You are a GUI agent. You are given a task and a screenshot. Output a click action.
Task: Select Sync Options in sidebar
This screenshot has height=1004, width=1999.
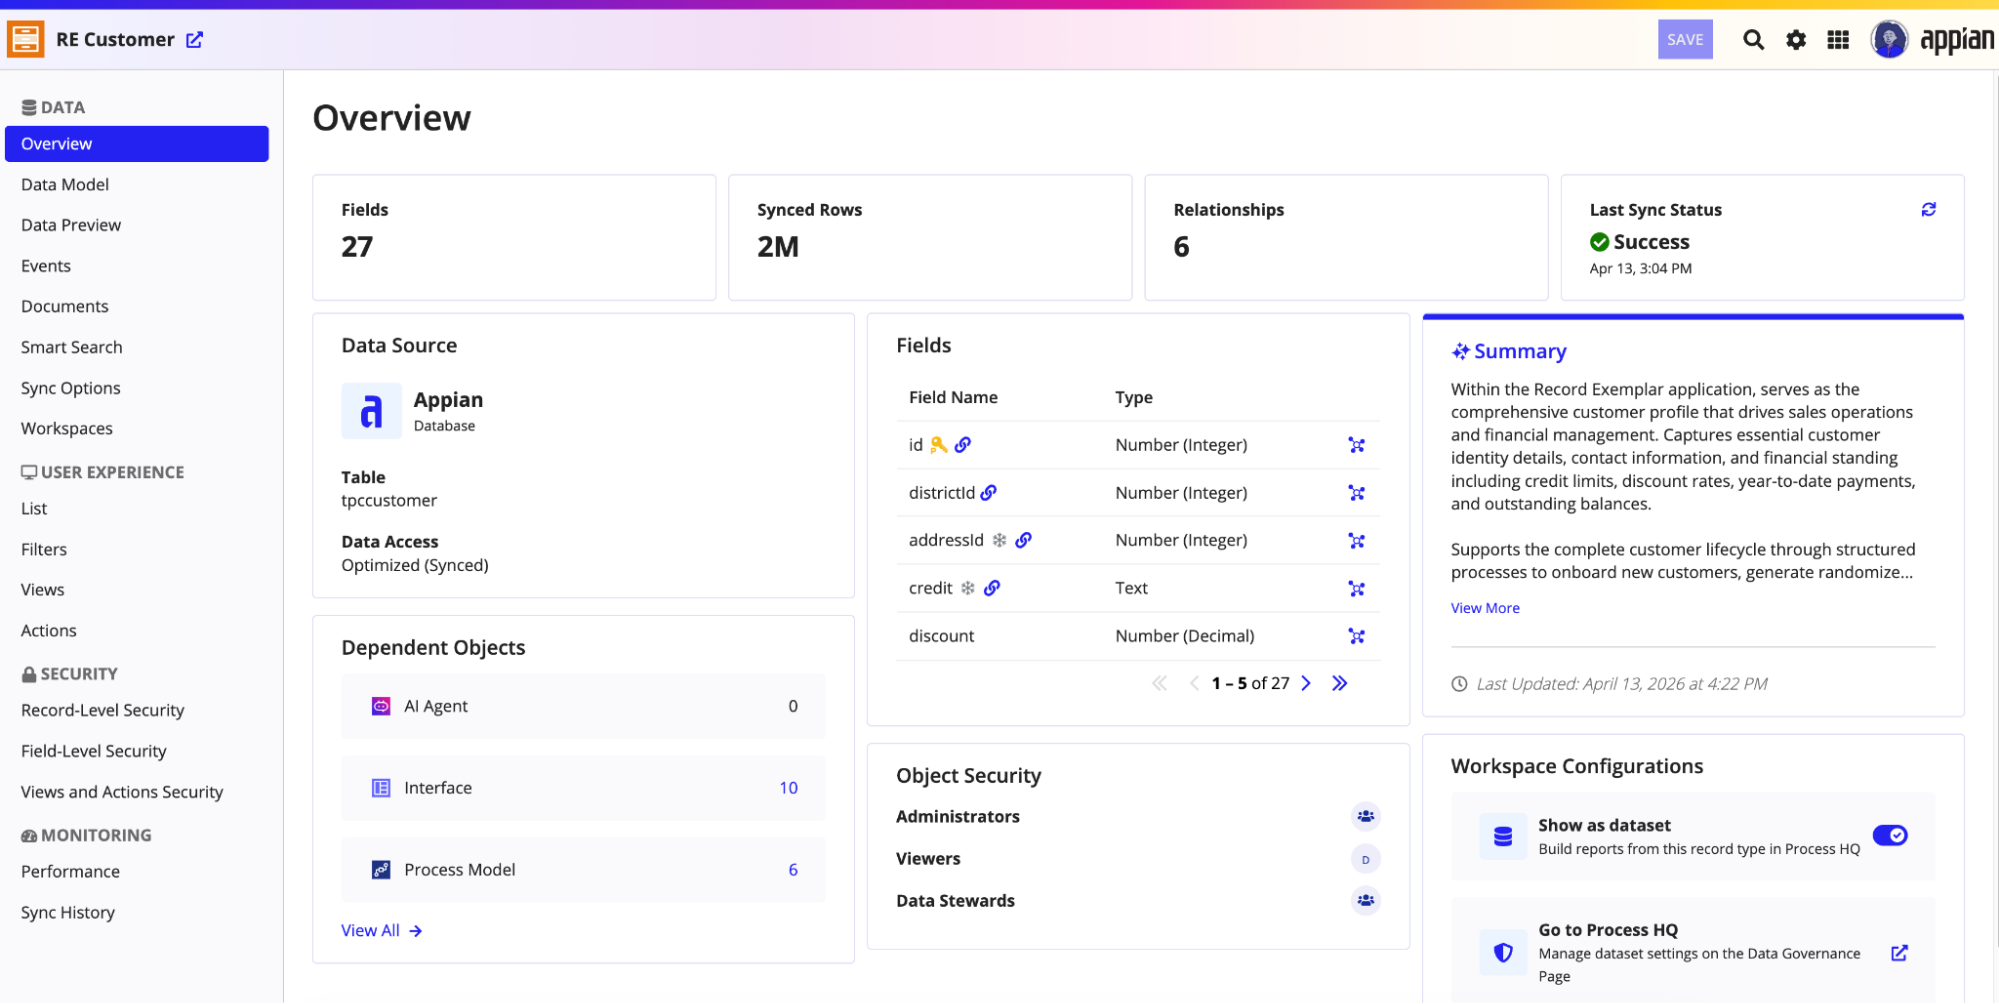137,388
